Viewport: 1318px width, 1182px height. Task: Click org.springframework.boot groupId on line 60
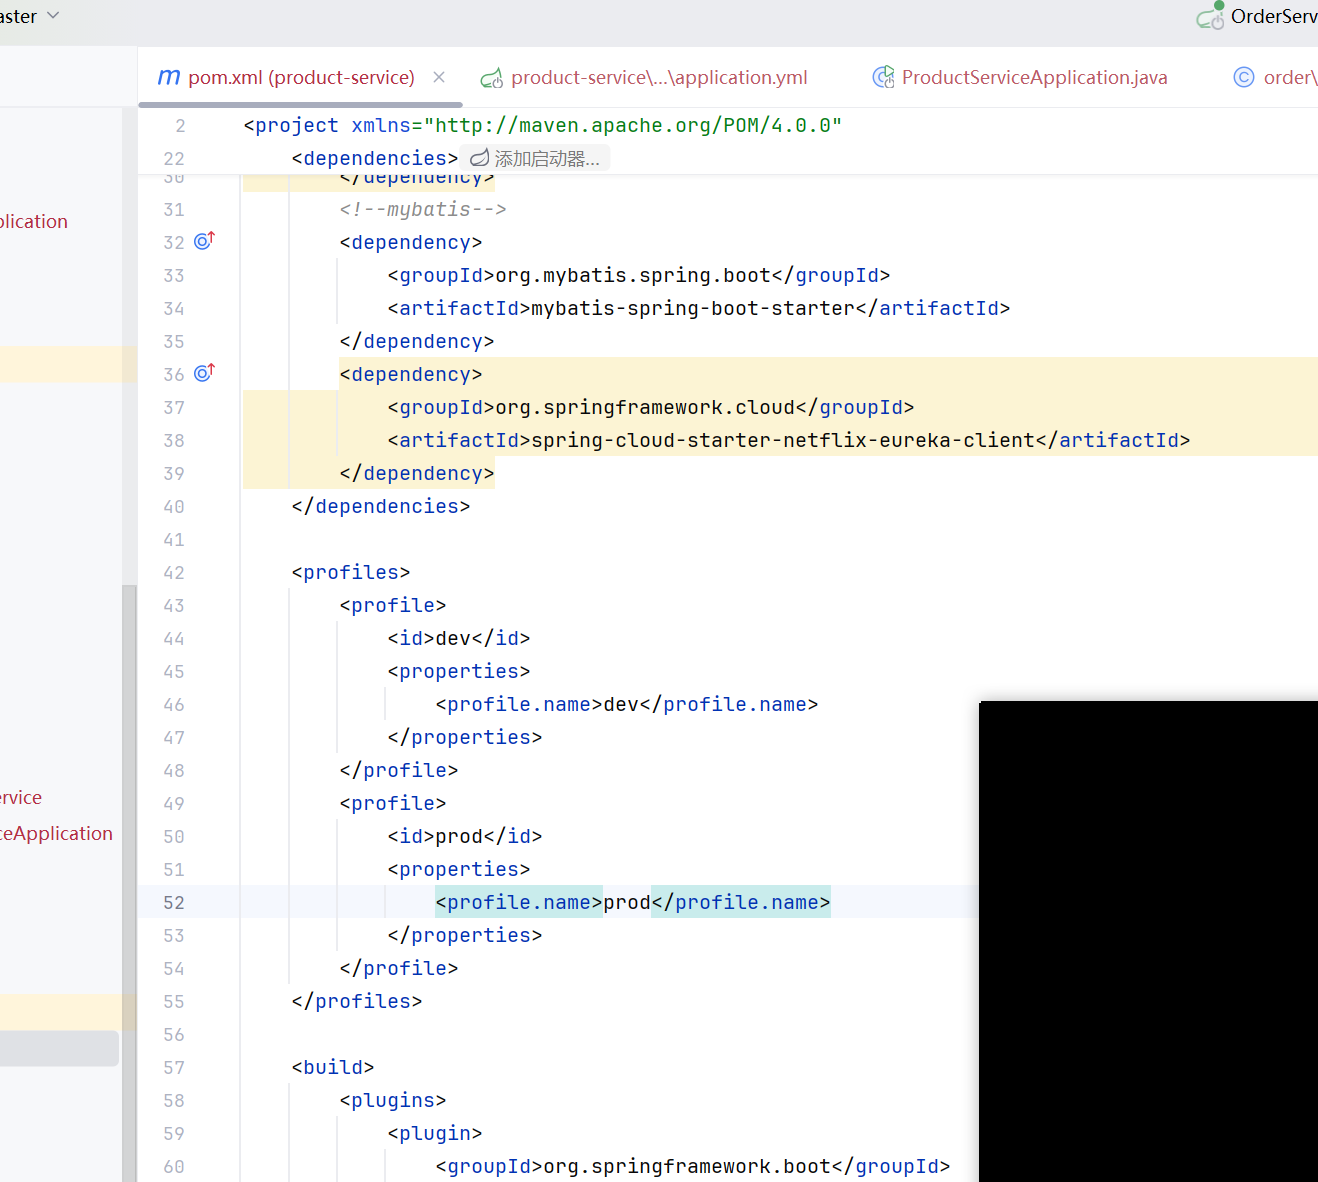tap(687, 1166)
